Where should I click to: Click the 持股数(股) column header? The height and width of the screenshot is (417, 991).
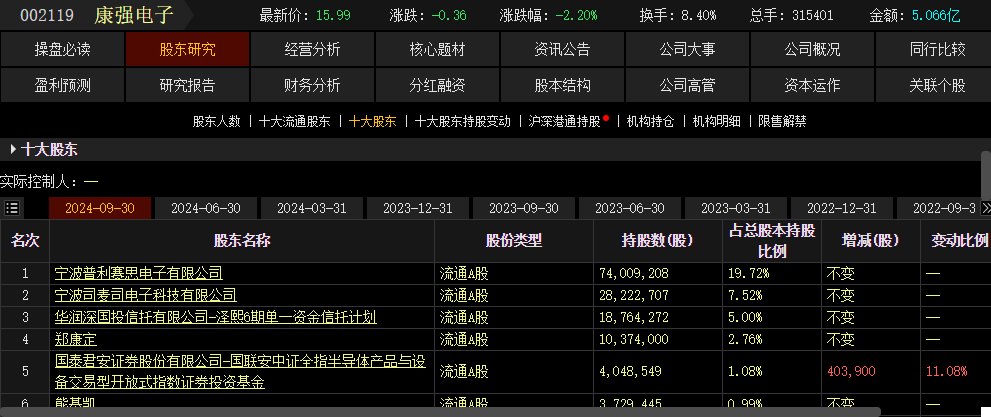[x=657, y=240]
